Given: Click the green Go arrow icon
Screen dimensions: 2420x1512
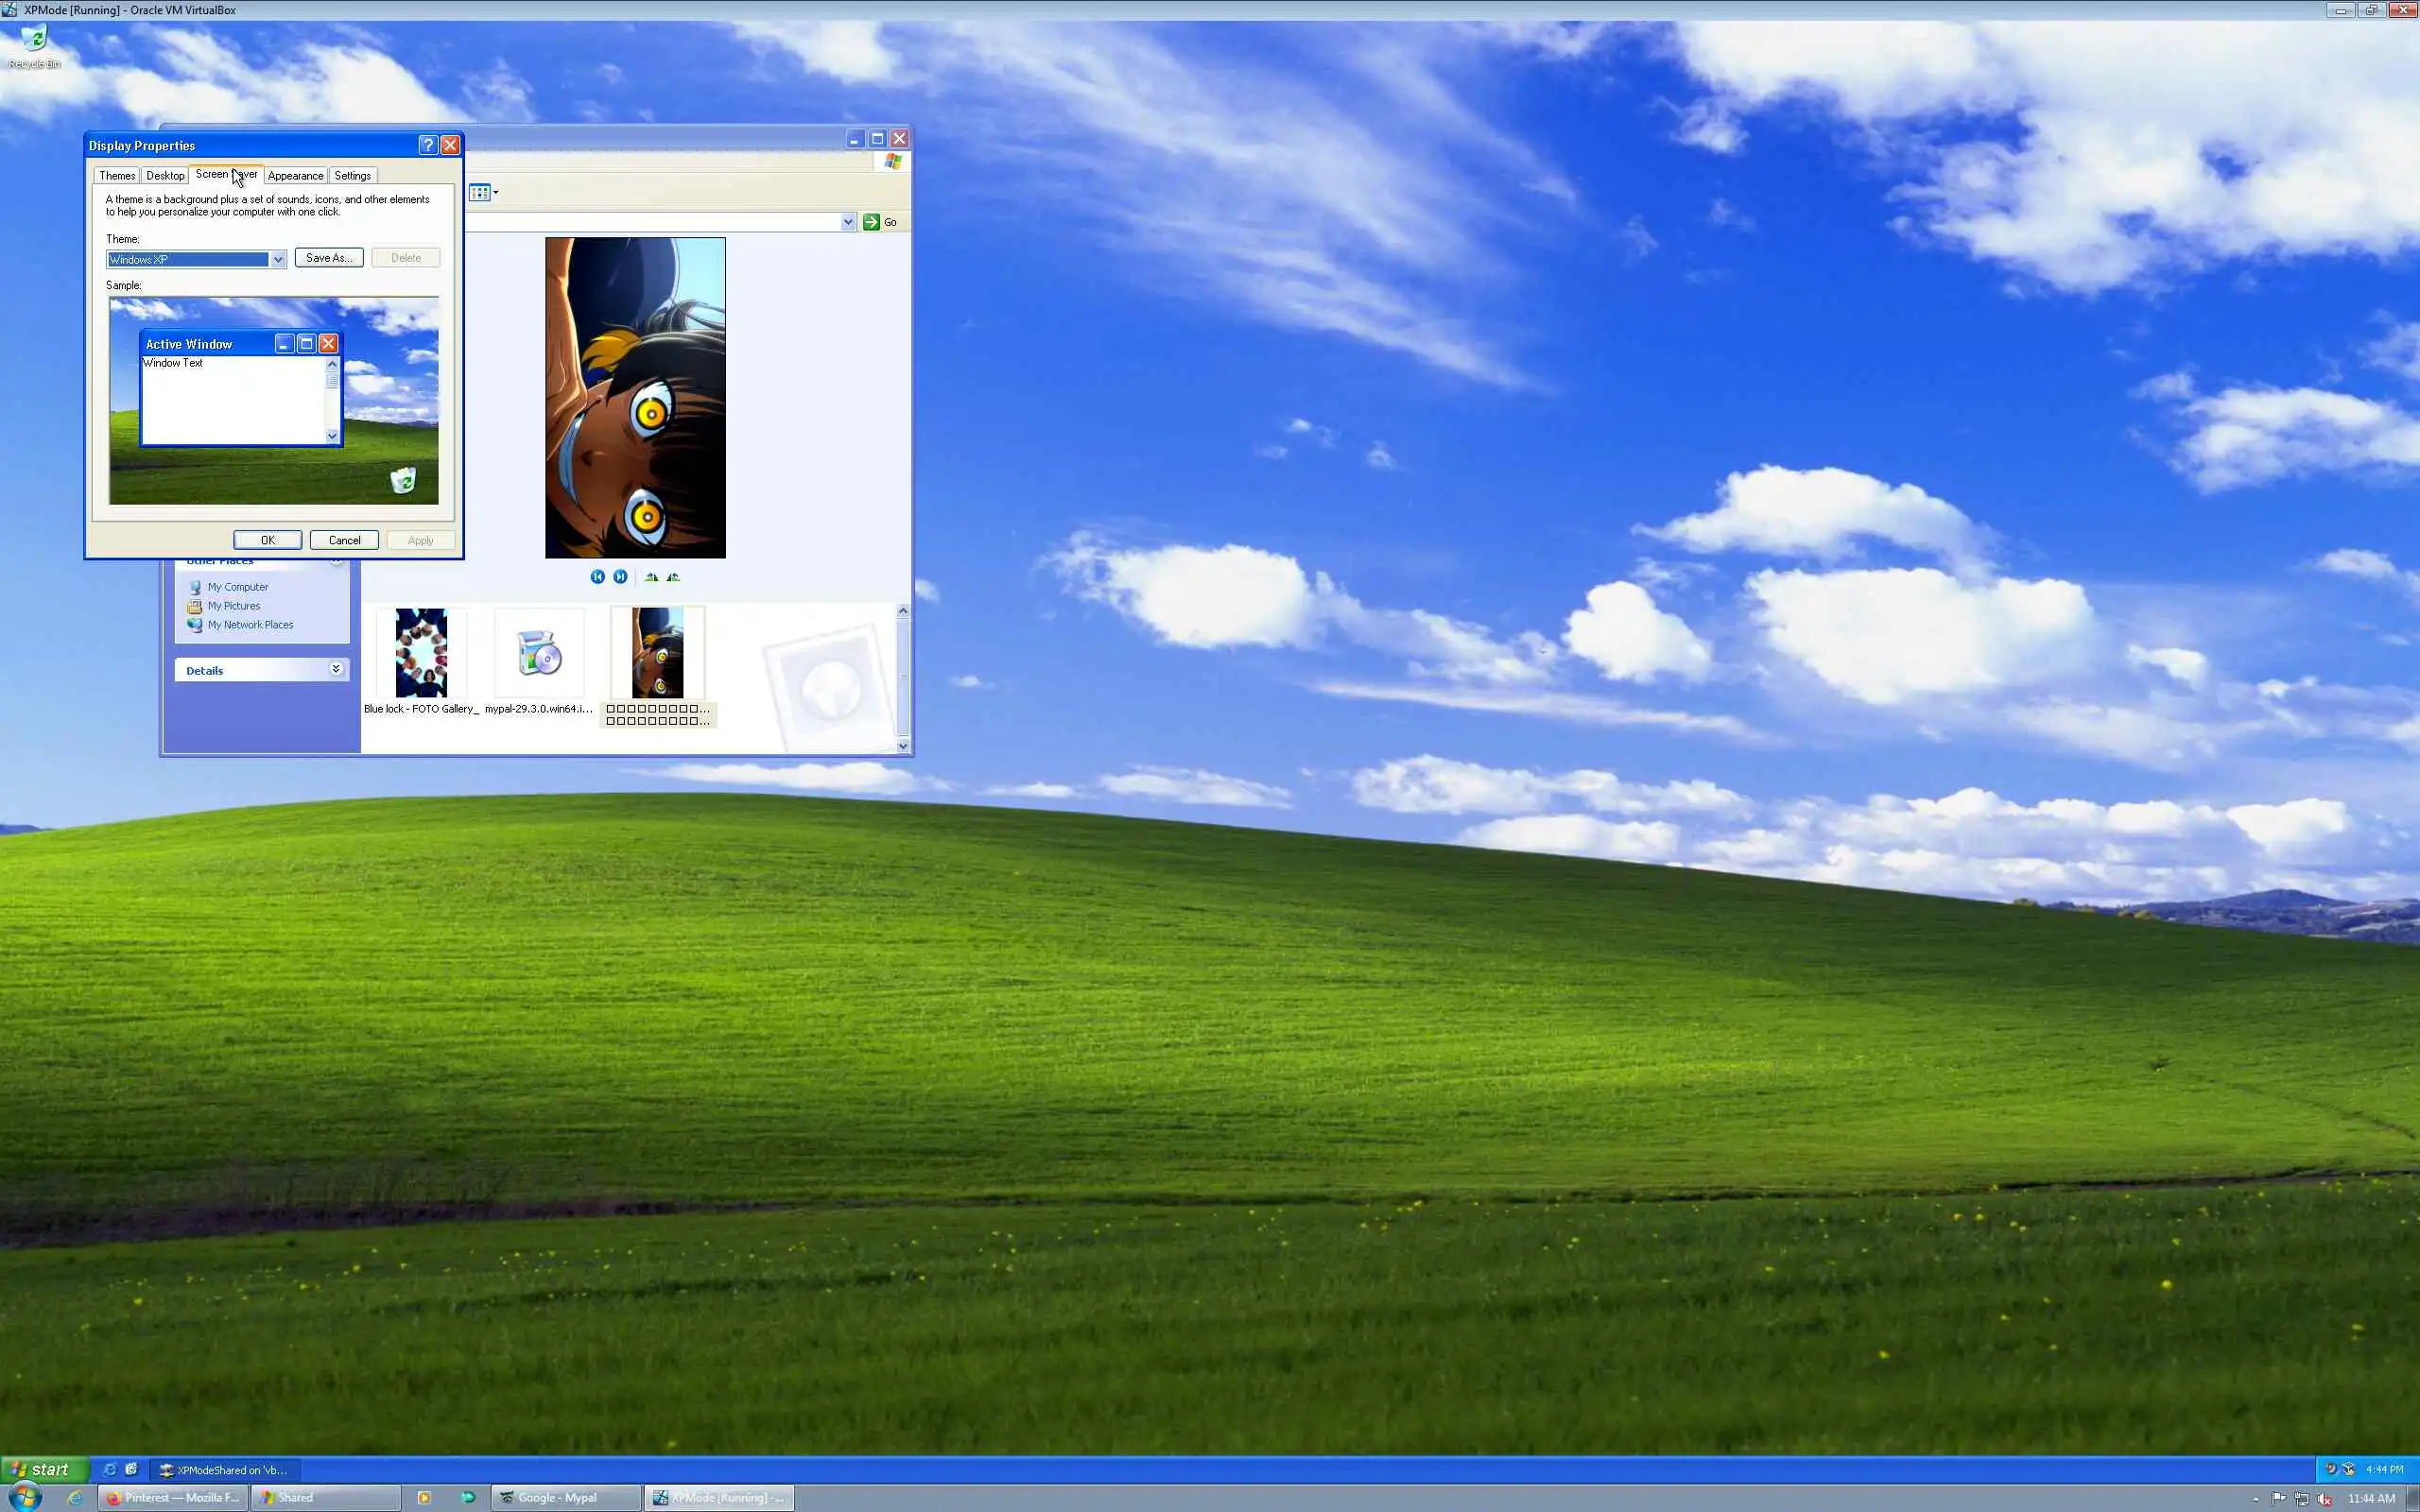Looking at the screenshot, I should [x=871, y=222].
